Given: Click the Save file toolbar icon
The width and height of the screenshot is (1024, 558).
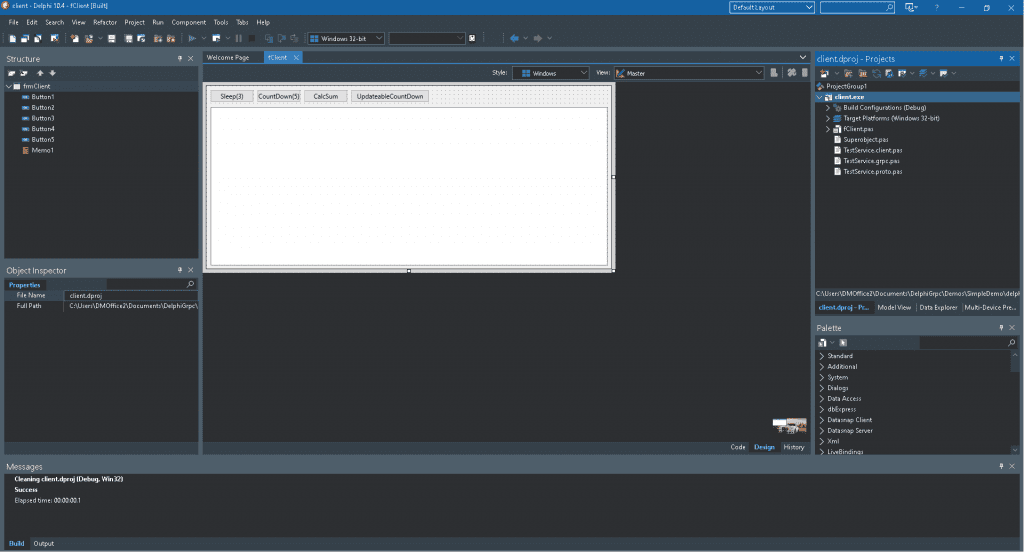Looking at the screenshot, I should coord(112,39).
